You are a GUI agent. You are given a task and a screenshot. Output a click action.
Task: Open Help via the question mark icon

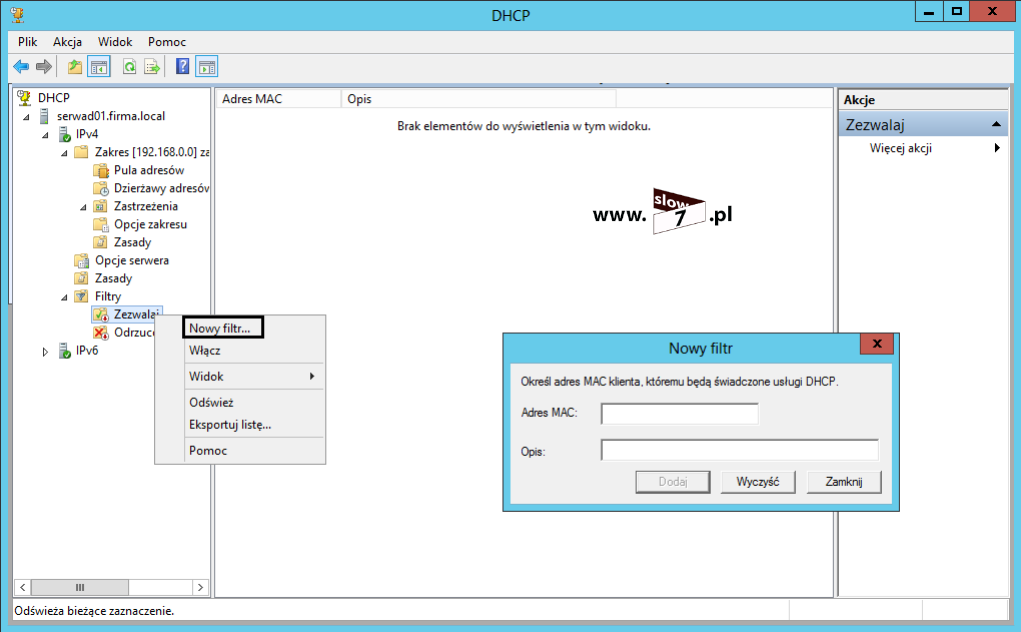click(x=183, y=67)
